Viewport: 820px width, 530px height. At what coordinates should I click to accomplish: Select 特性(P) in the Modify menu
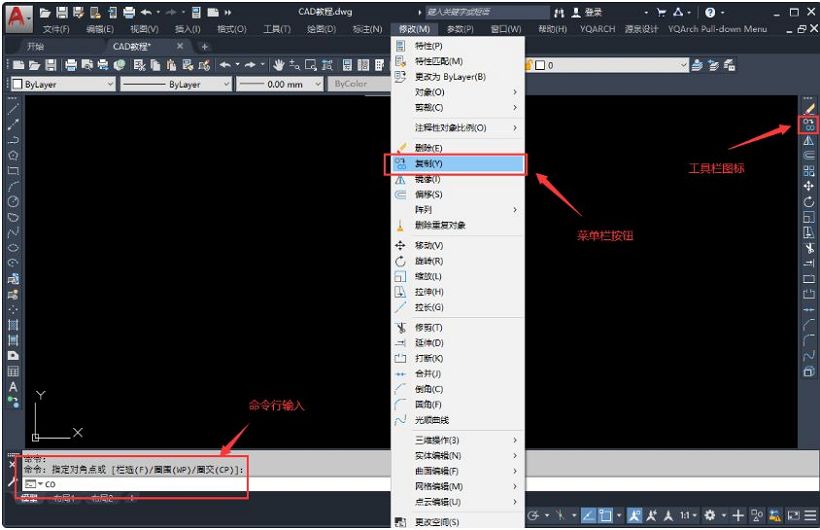[x=458, y=46]
